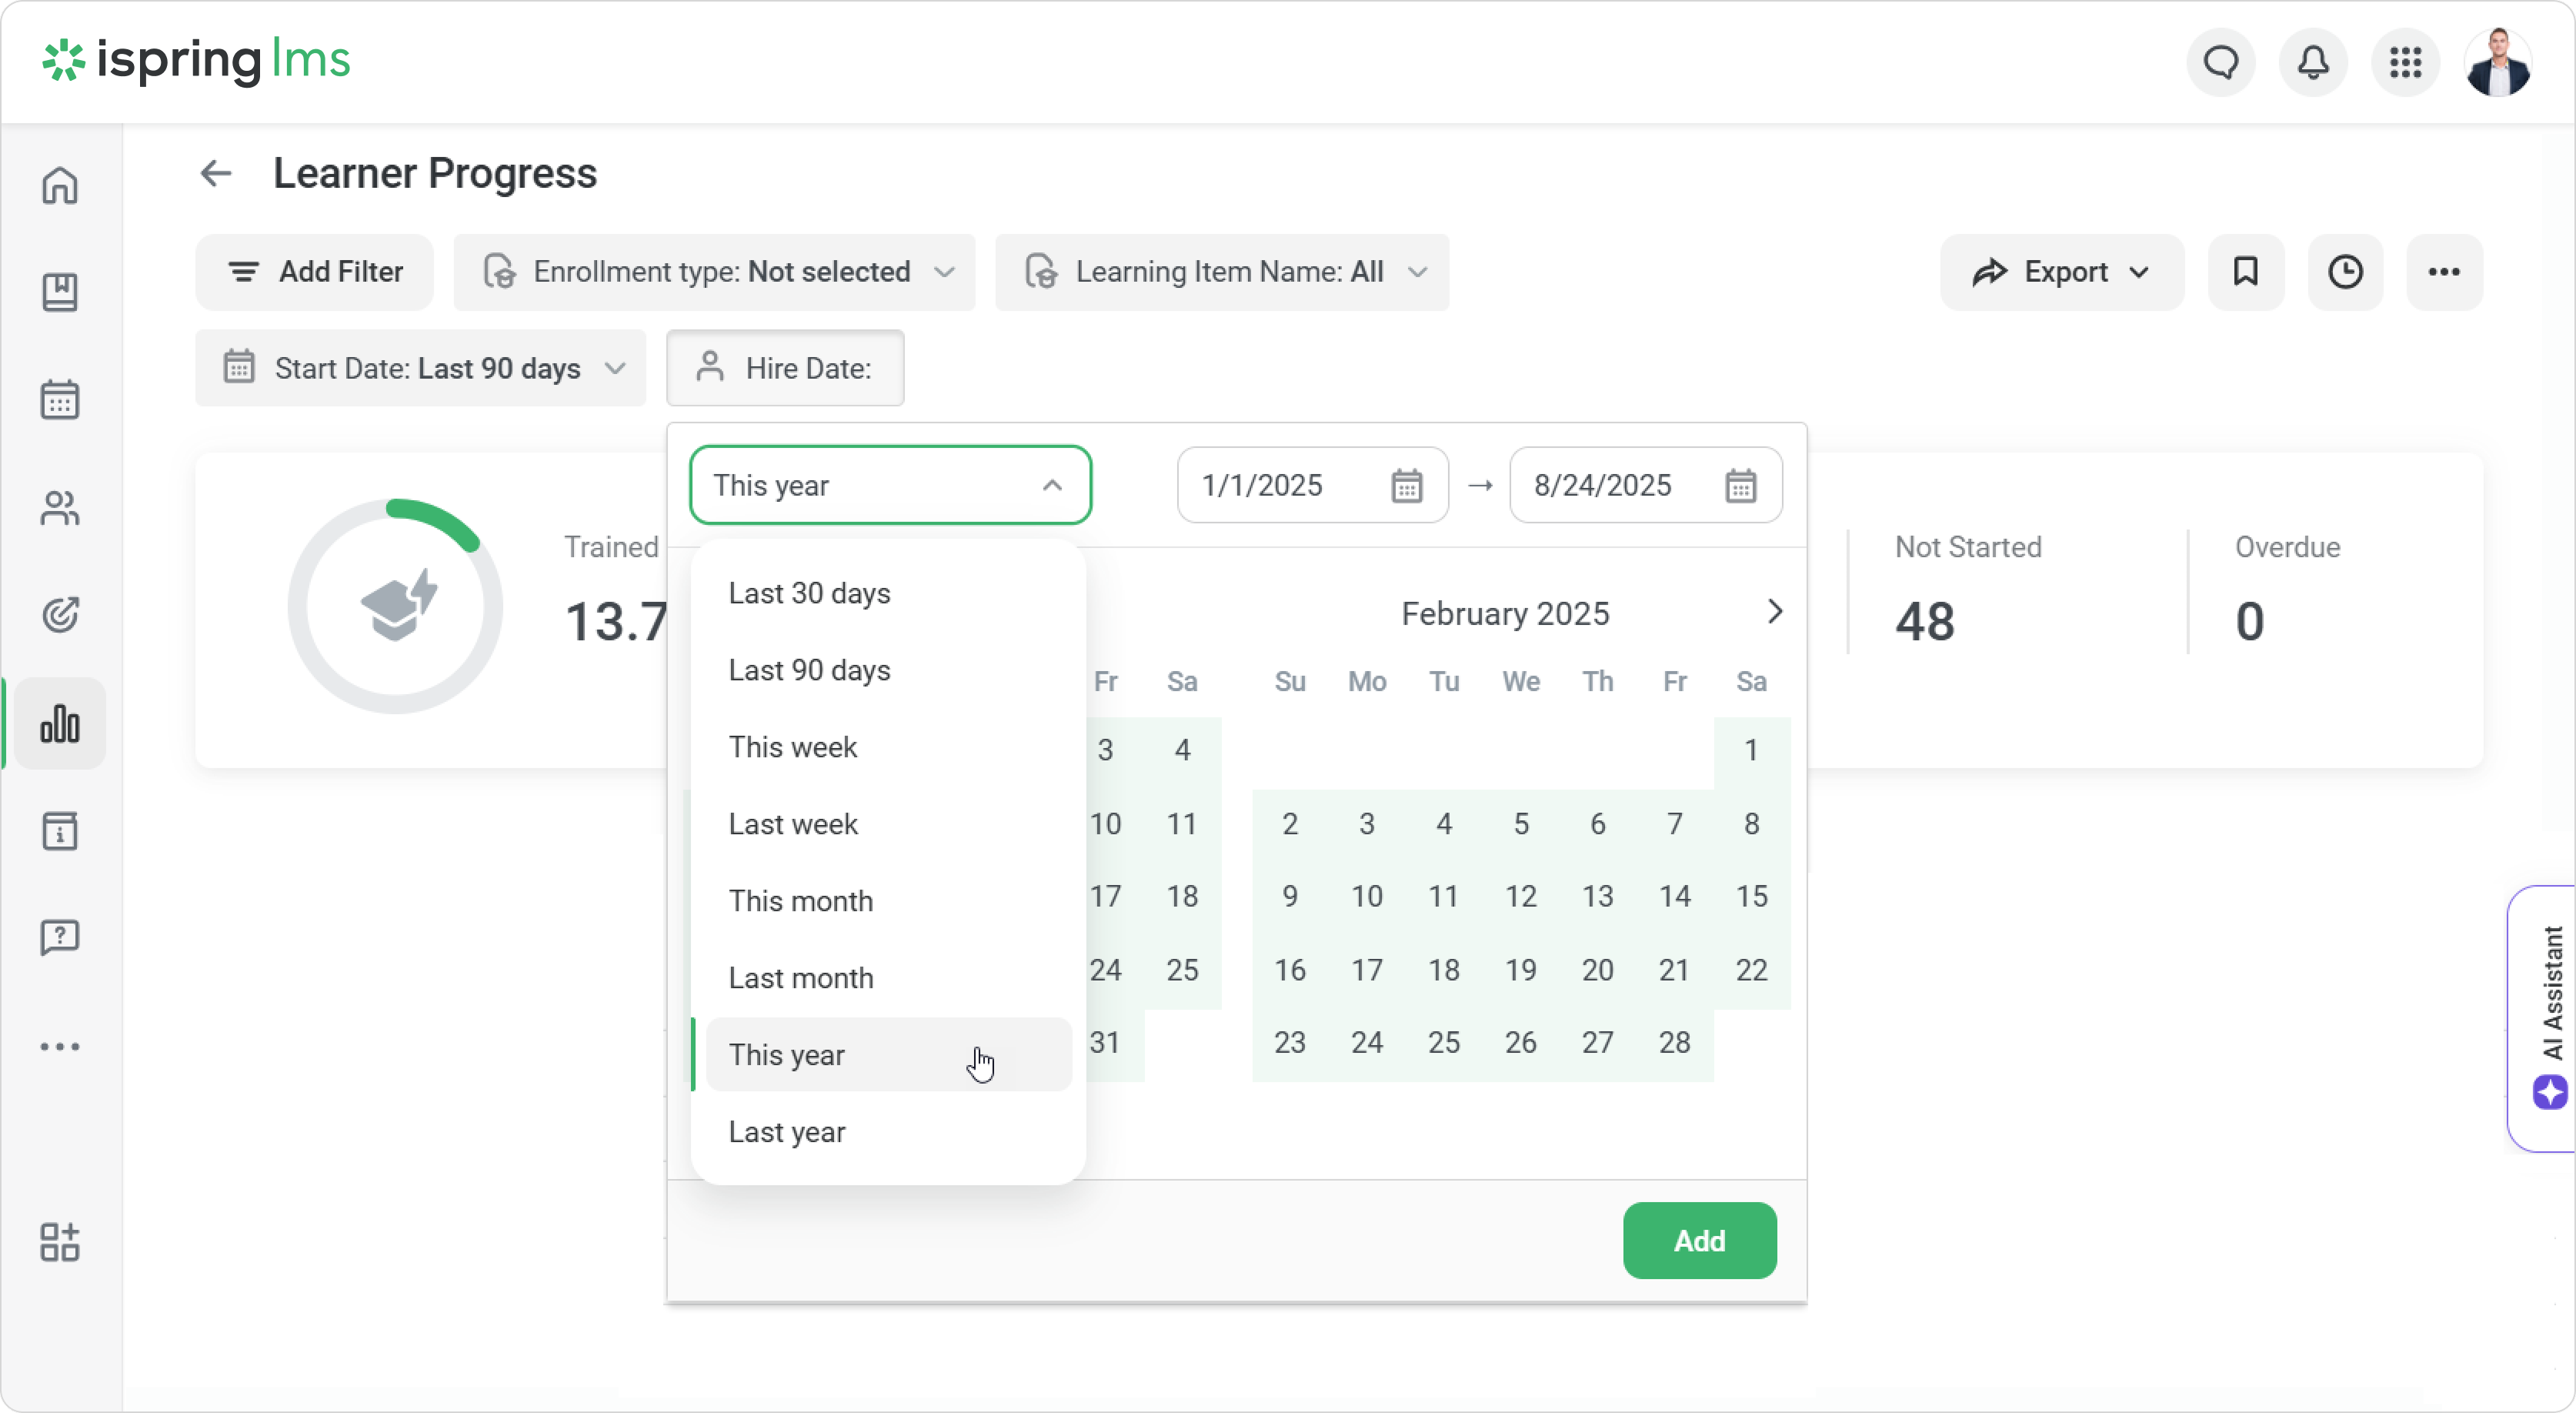2576x1413 pixels.
Task: Click the bookmark report icon
Action: coord(2246,272)
